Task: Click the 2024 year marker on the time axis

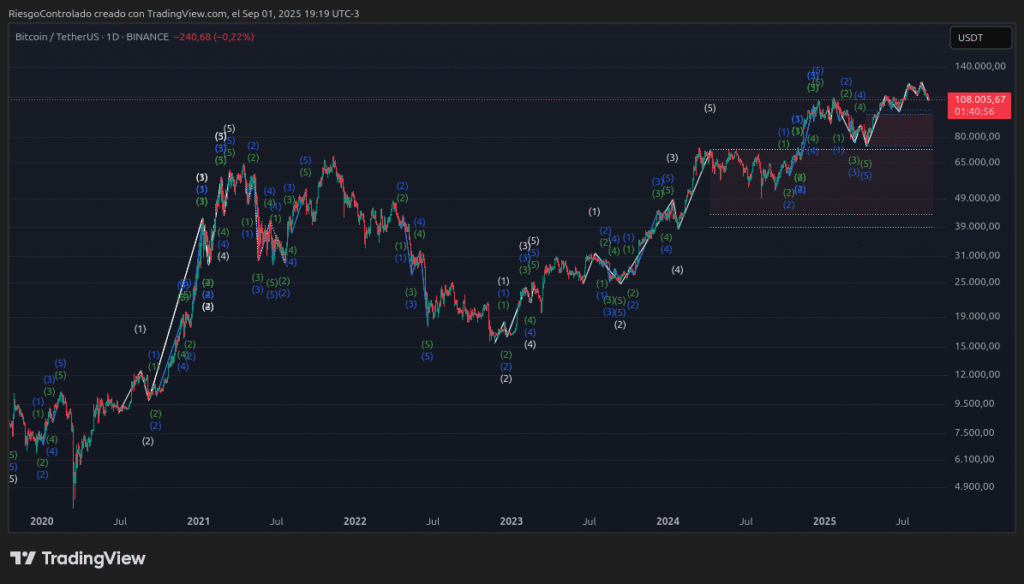Action: click(x=668, y=521)
